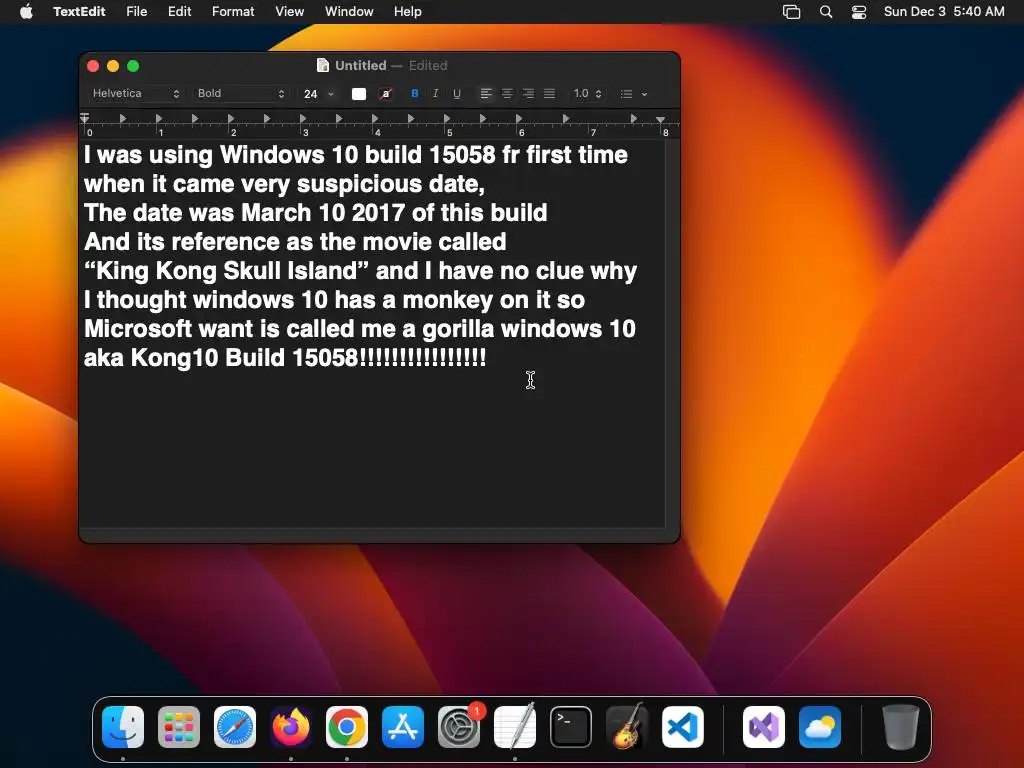Justify the text

coord(550,93)
